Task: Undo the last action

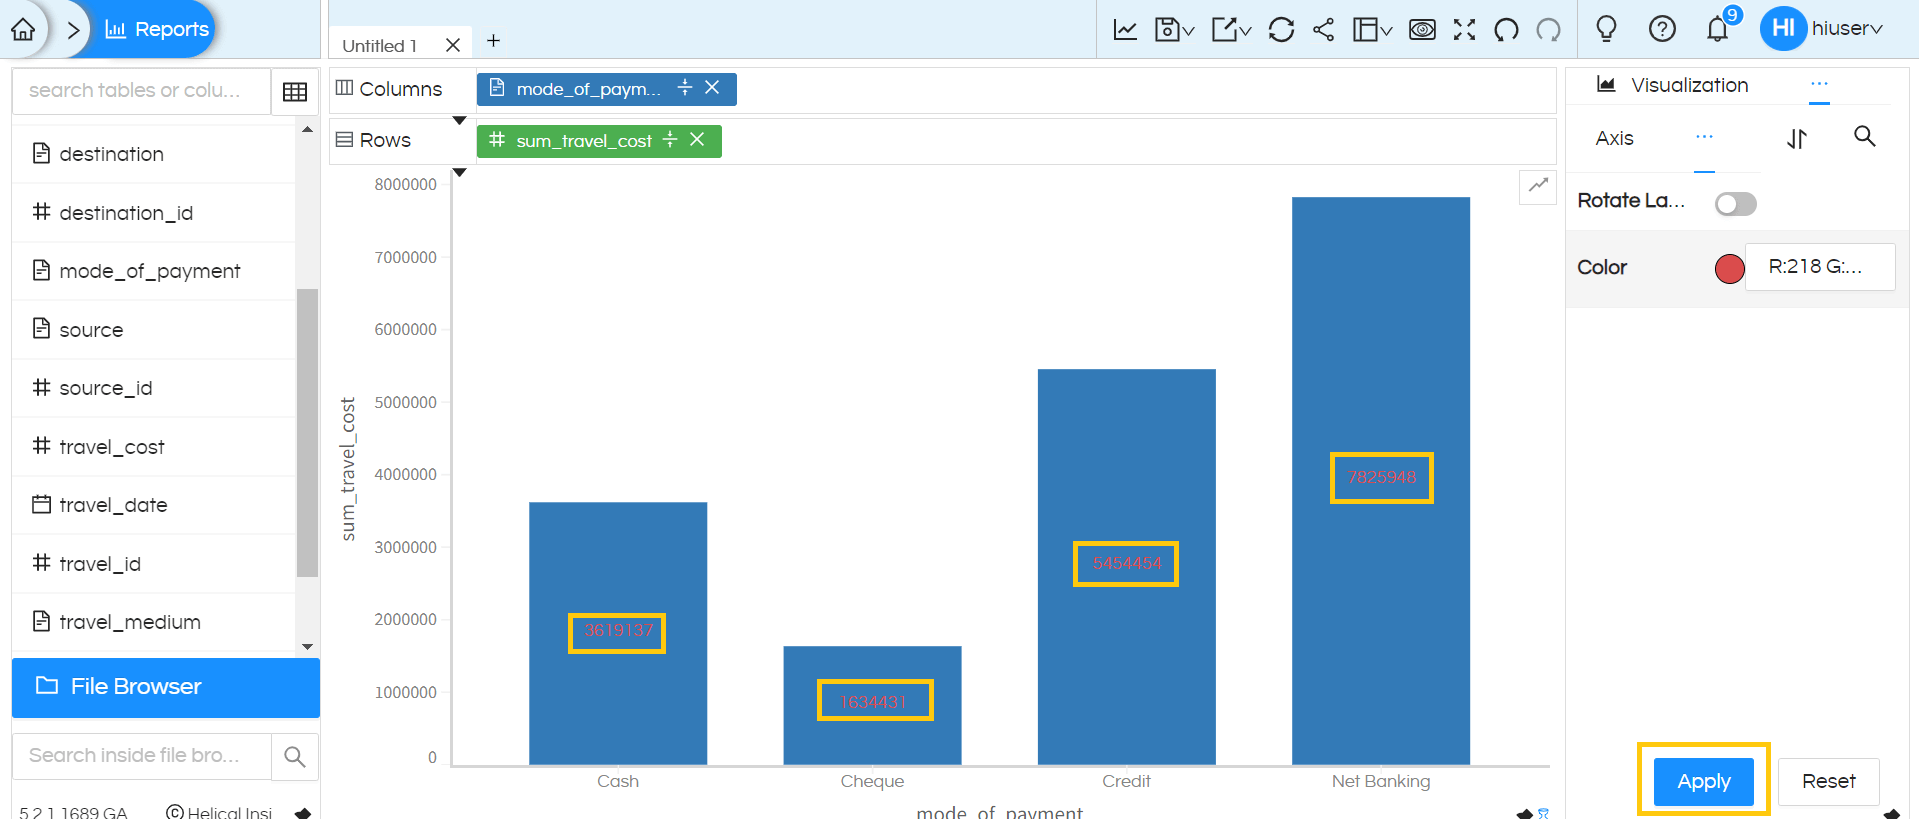Action: [x=1506, y=29]
